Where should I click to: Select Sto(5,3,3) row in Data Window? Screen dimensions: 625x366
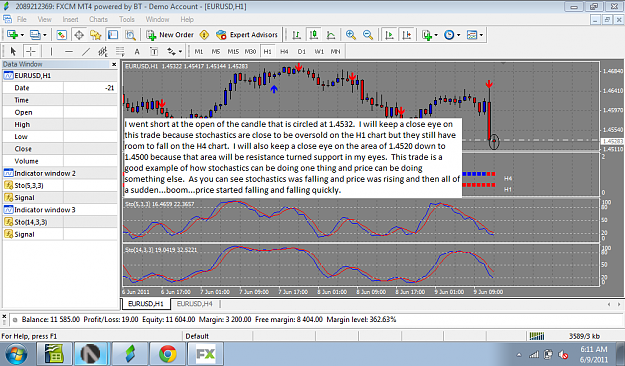coord(60,185)
